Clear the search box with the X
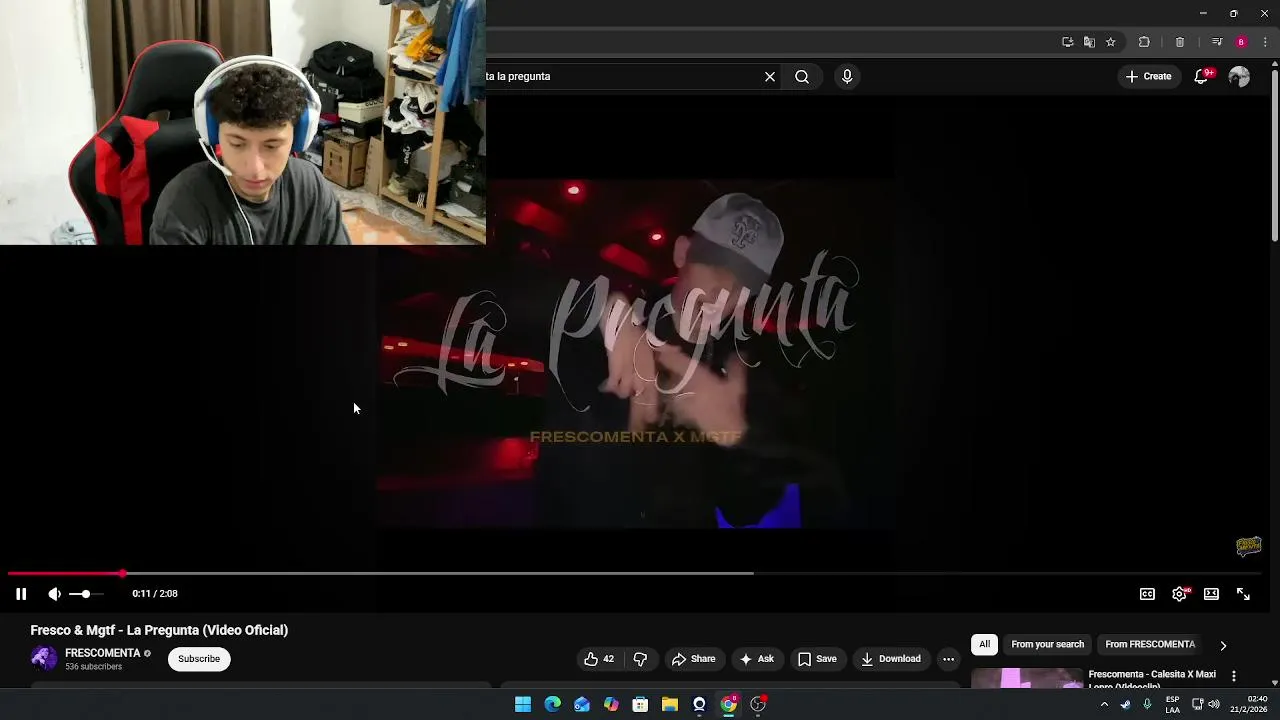Screen dimensions: 1280x720 pos(770,76)
